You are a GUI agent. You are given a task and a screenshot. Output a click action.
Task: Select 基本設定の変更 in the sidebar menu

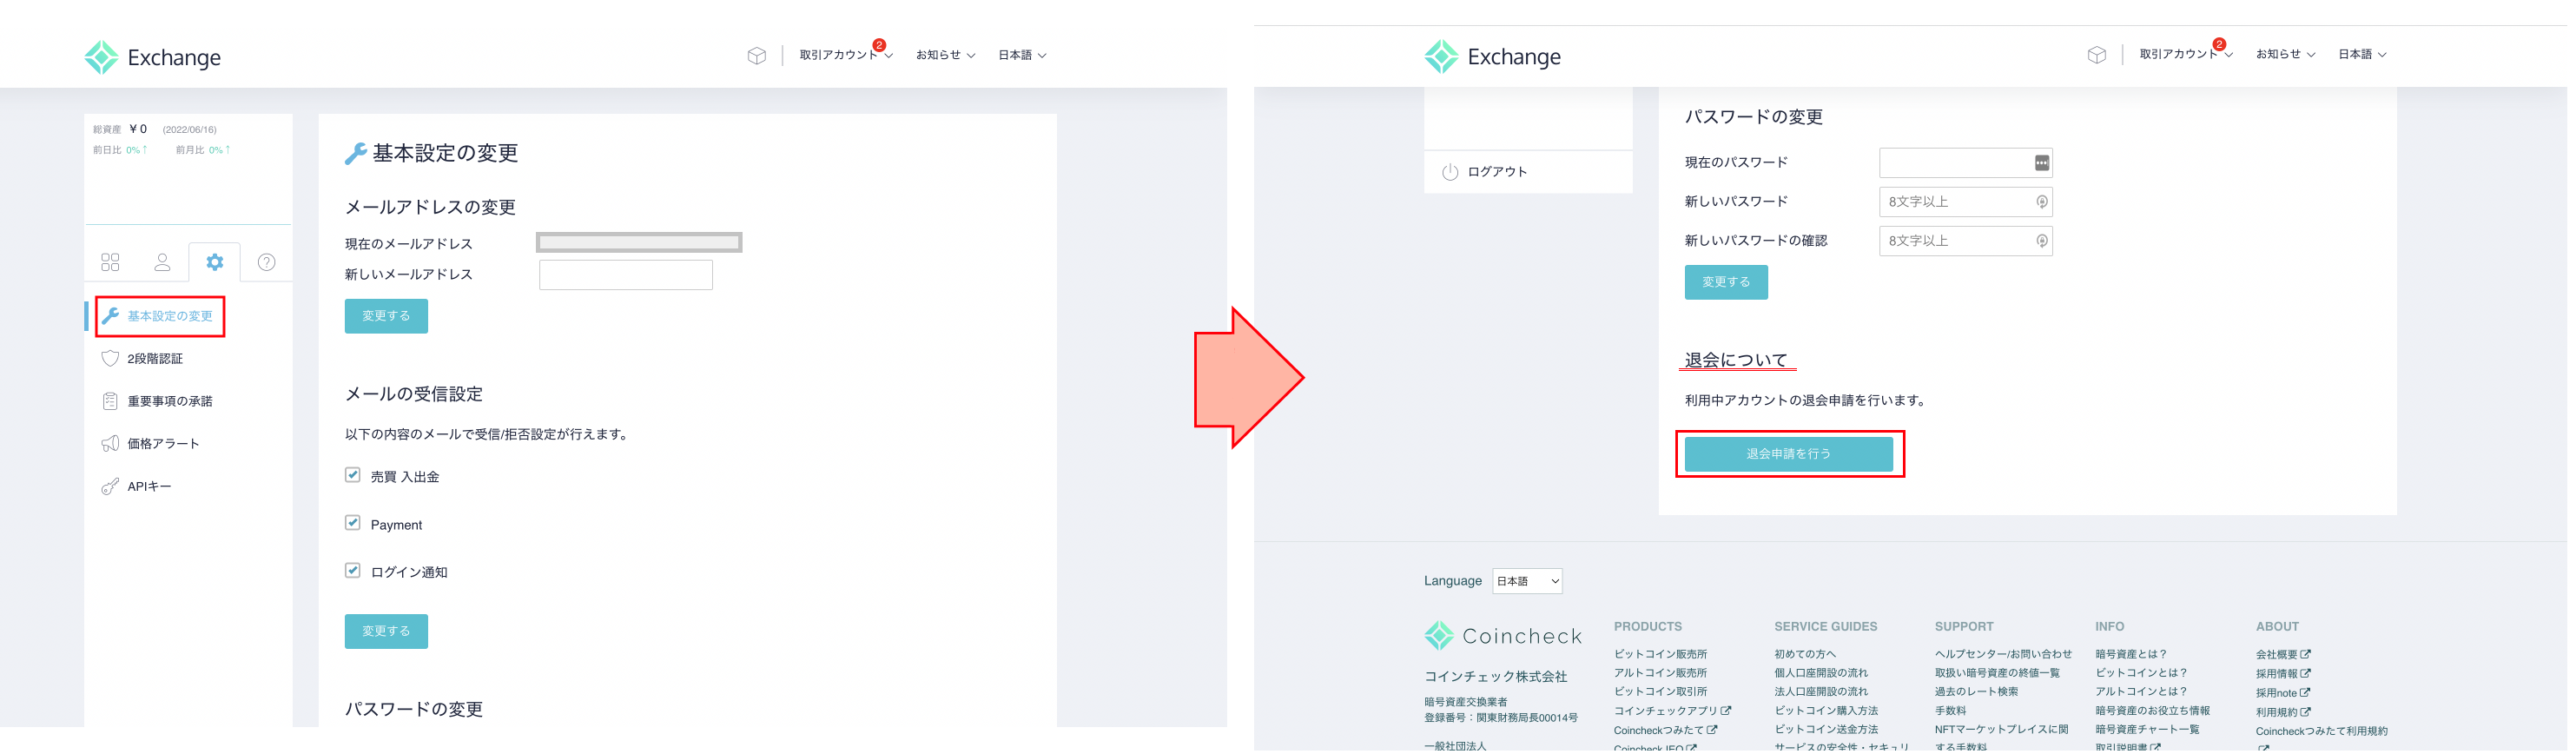[x=169, y=317]
